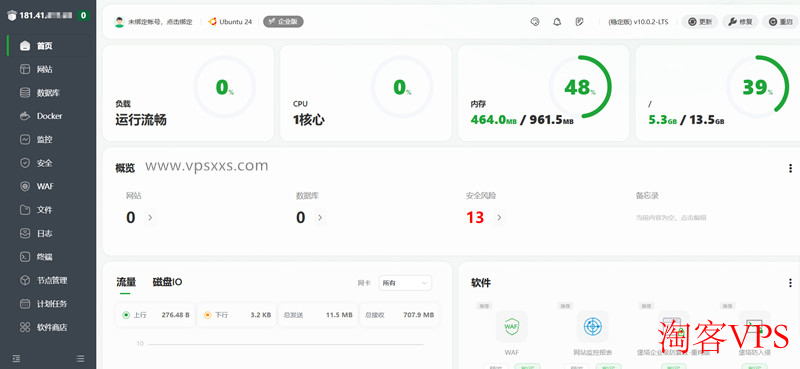Open the 节点管理 node management cube icon

click(25, 280)
